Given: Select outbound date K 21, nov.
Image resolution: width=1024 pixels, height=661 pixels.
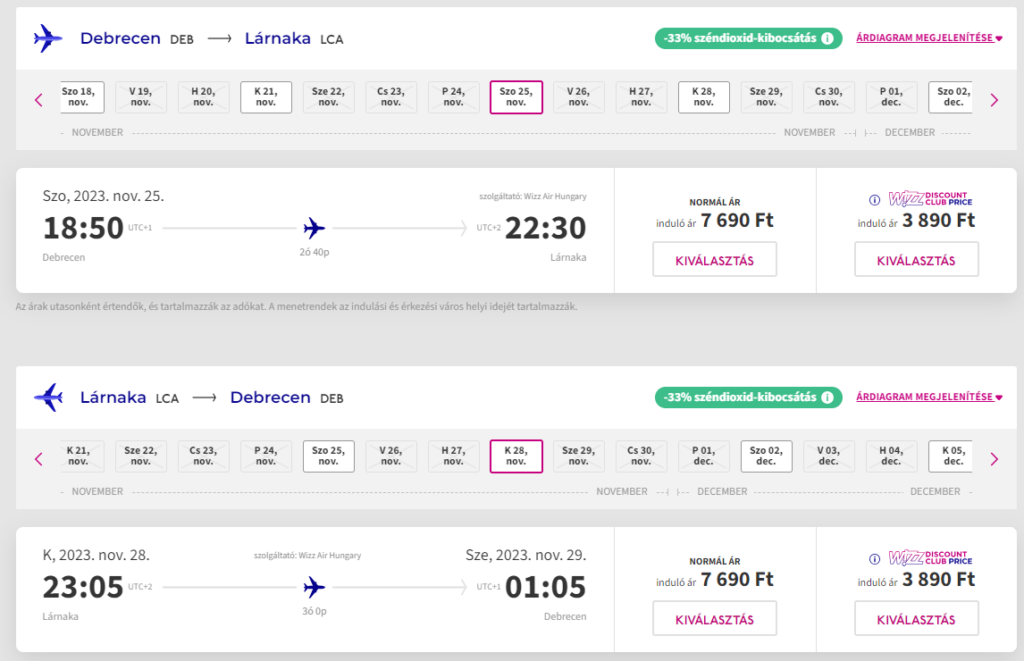Looking at the screenshot, I should point(266,97).
